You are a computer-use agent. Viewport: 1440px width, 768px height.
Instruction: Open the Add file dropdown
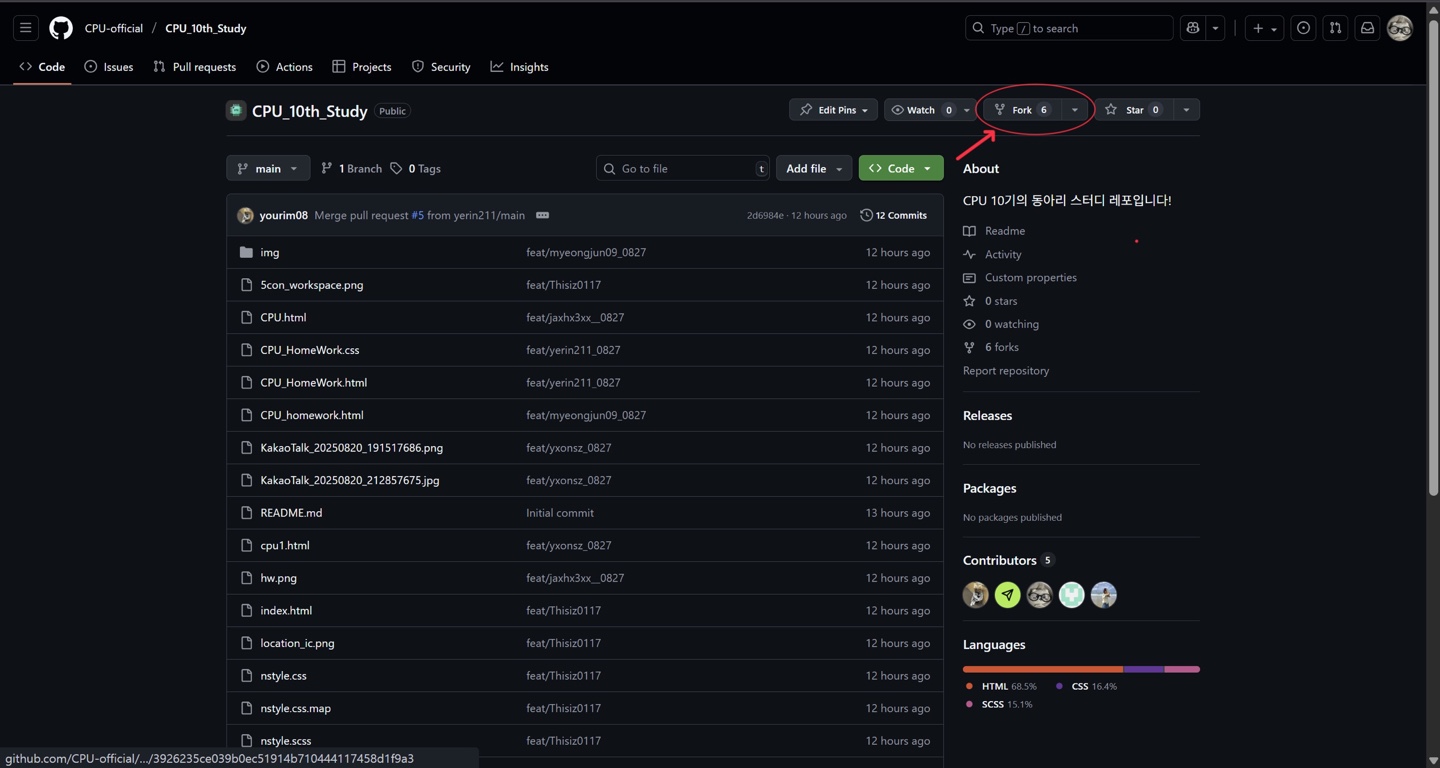[x=814, y=168]
